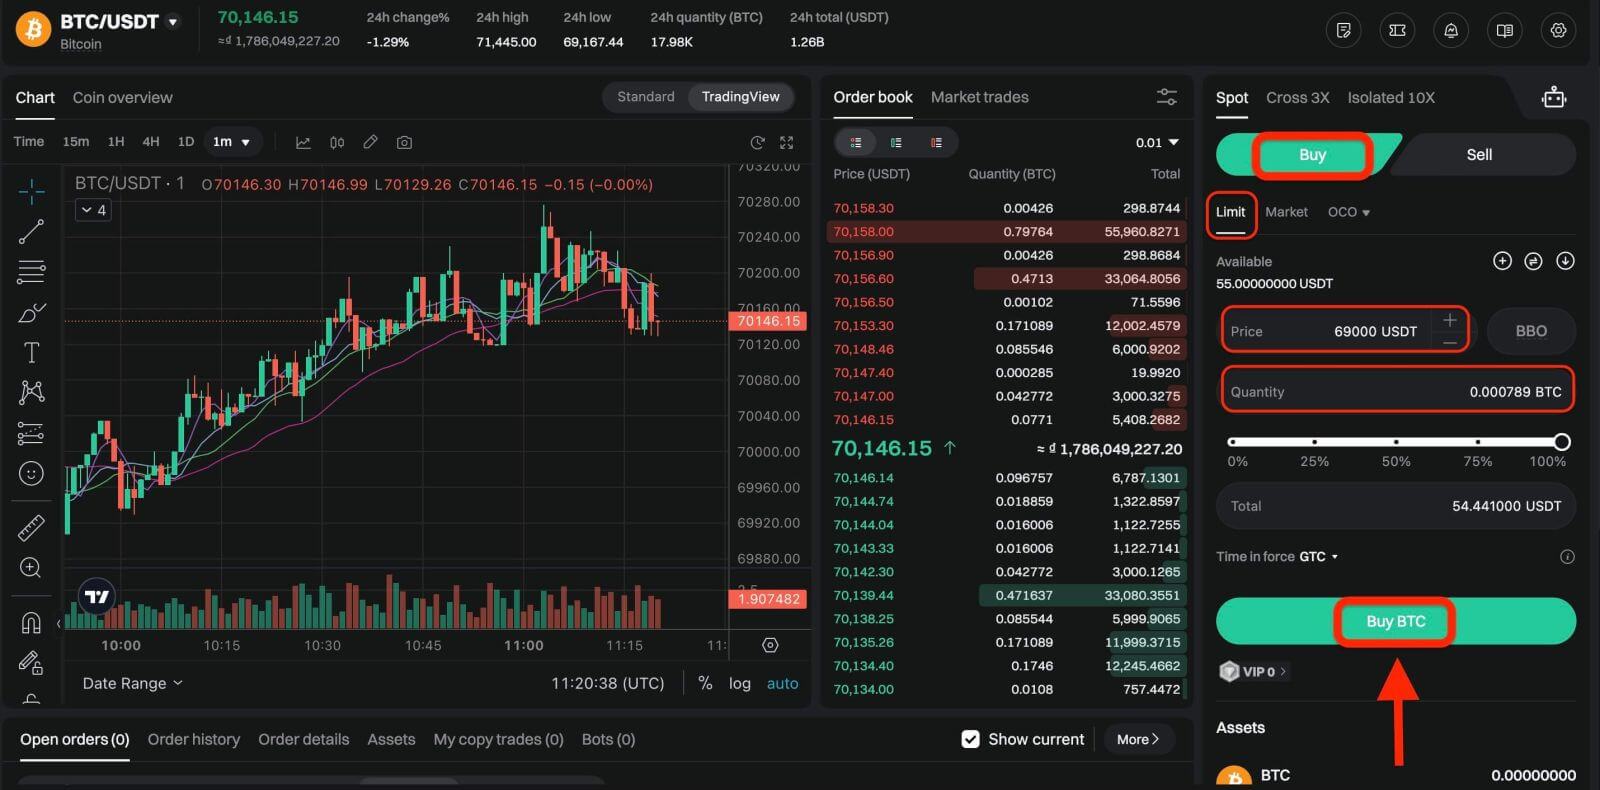Switch to Market trades tab

[x=979, y=97]
